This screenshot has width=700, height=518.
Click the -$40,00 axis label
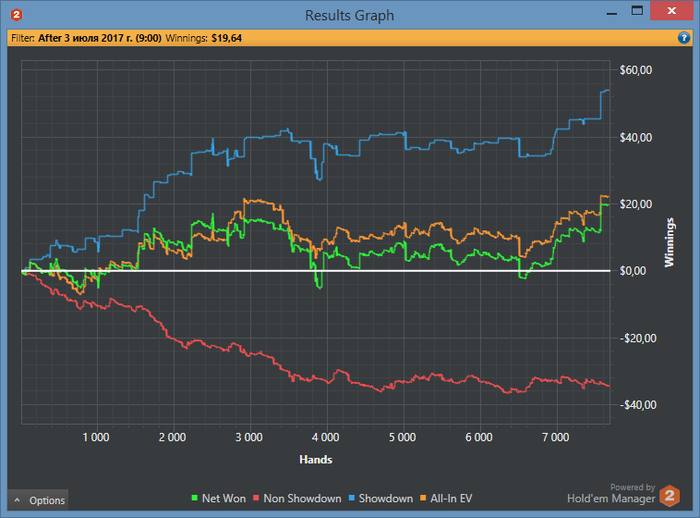pos(638,405)
